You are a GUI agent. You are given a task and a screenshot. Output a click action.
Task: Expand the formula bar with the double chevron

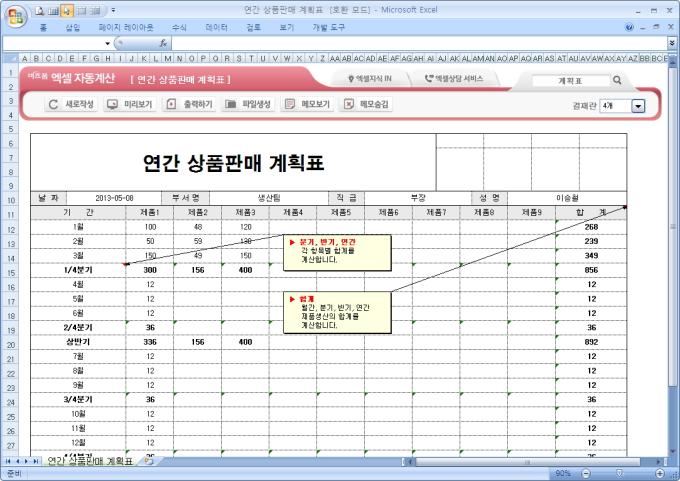pyautogui.click(x=671, y=43)
